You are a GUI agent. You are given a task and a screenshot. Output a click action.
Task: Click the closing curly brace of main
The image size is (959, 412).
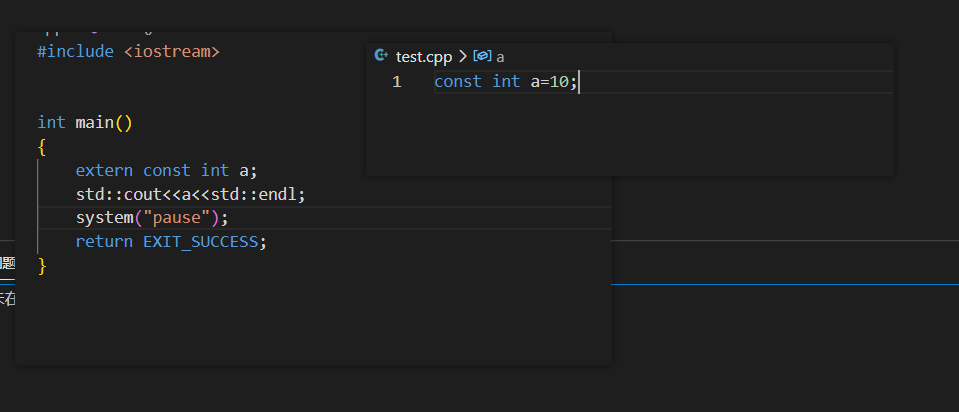(x=42, y=265)
